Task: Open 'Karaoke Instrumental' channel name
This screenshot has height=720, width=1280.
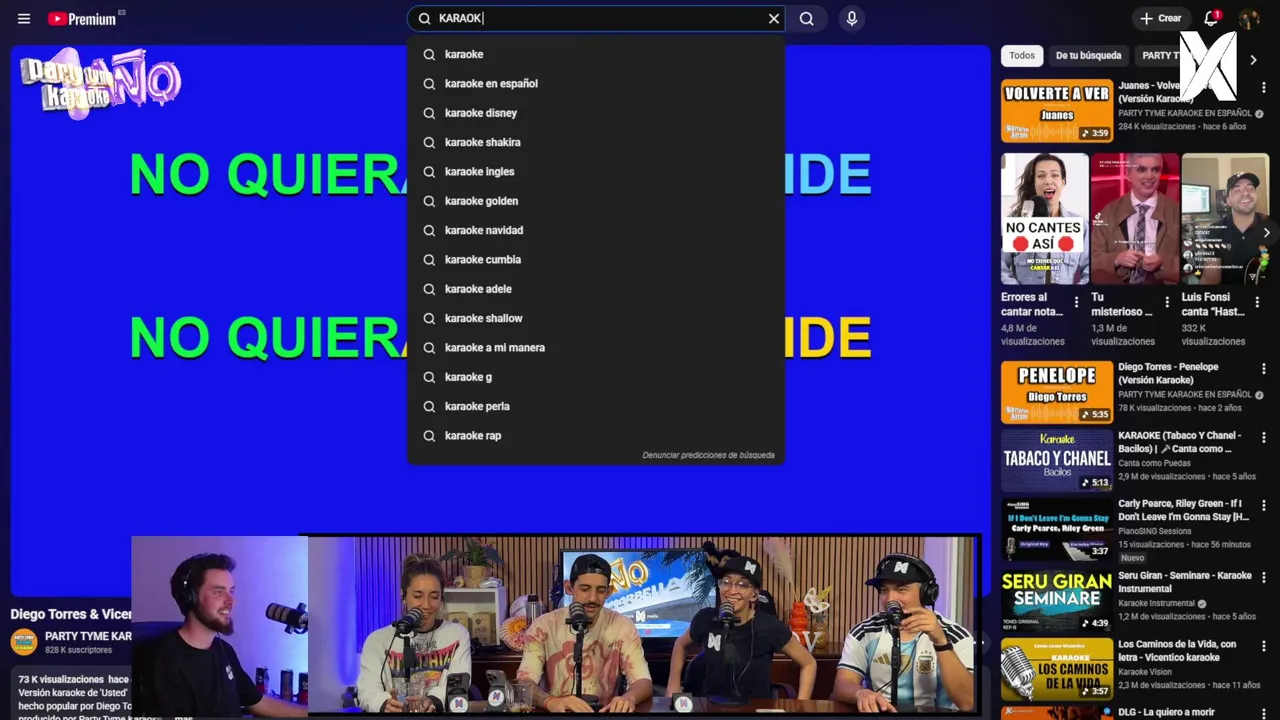Action: coord(1156,604)
